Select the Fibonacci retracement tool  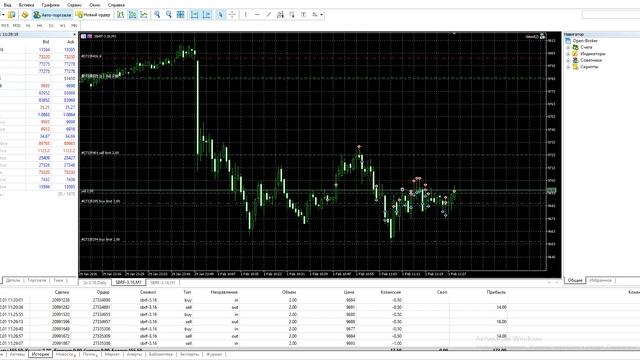(292, 15)
